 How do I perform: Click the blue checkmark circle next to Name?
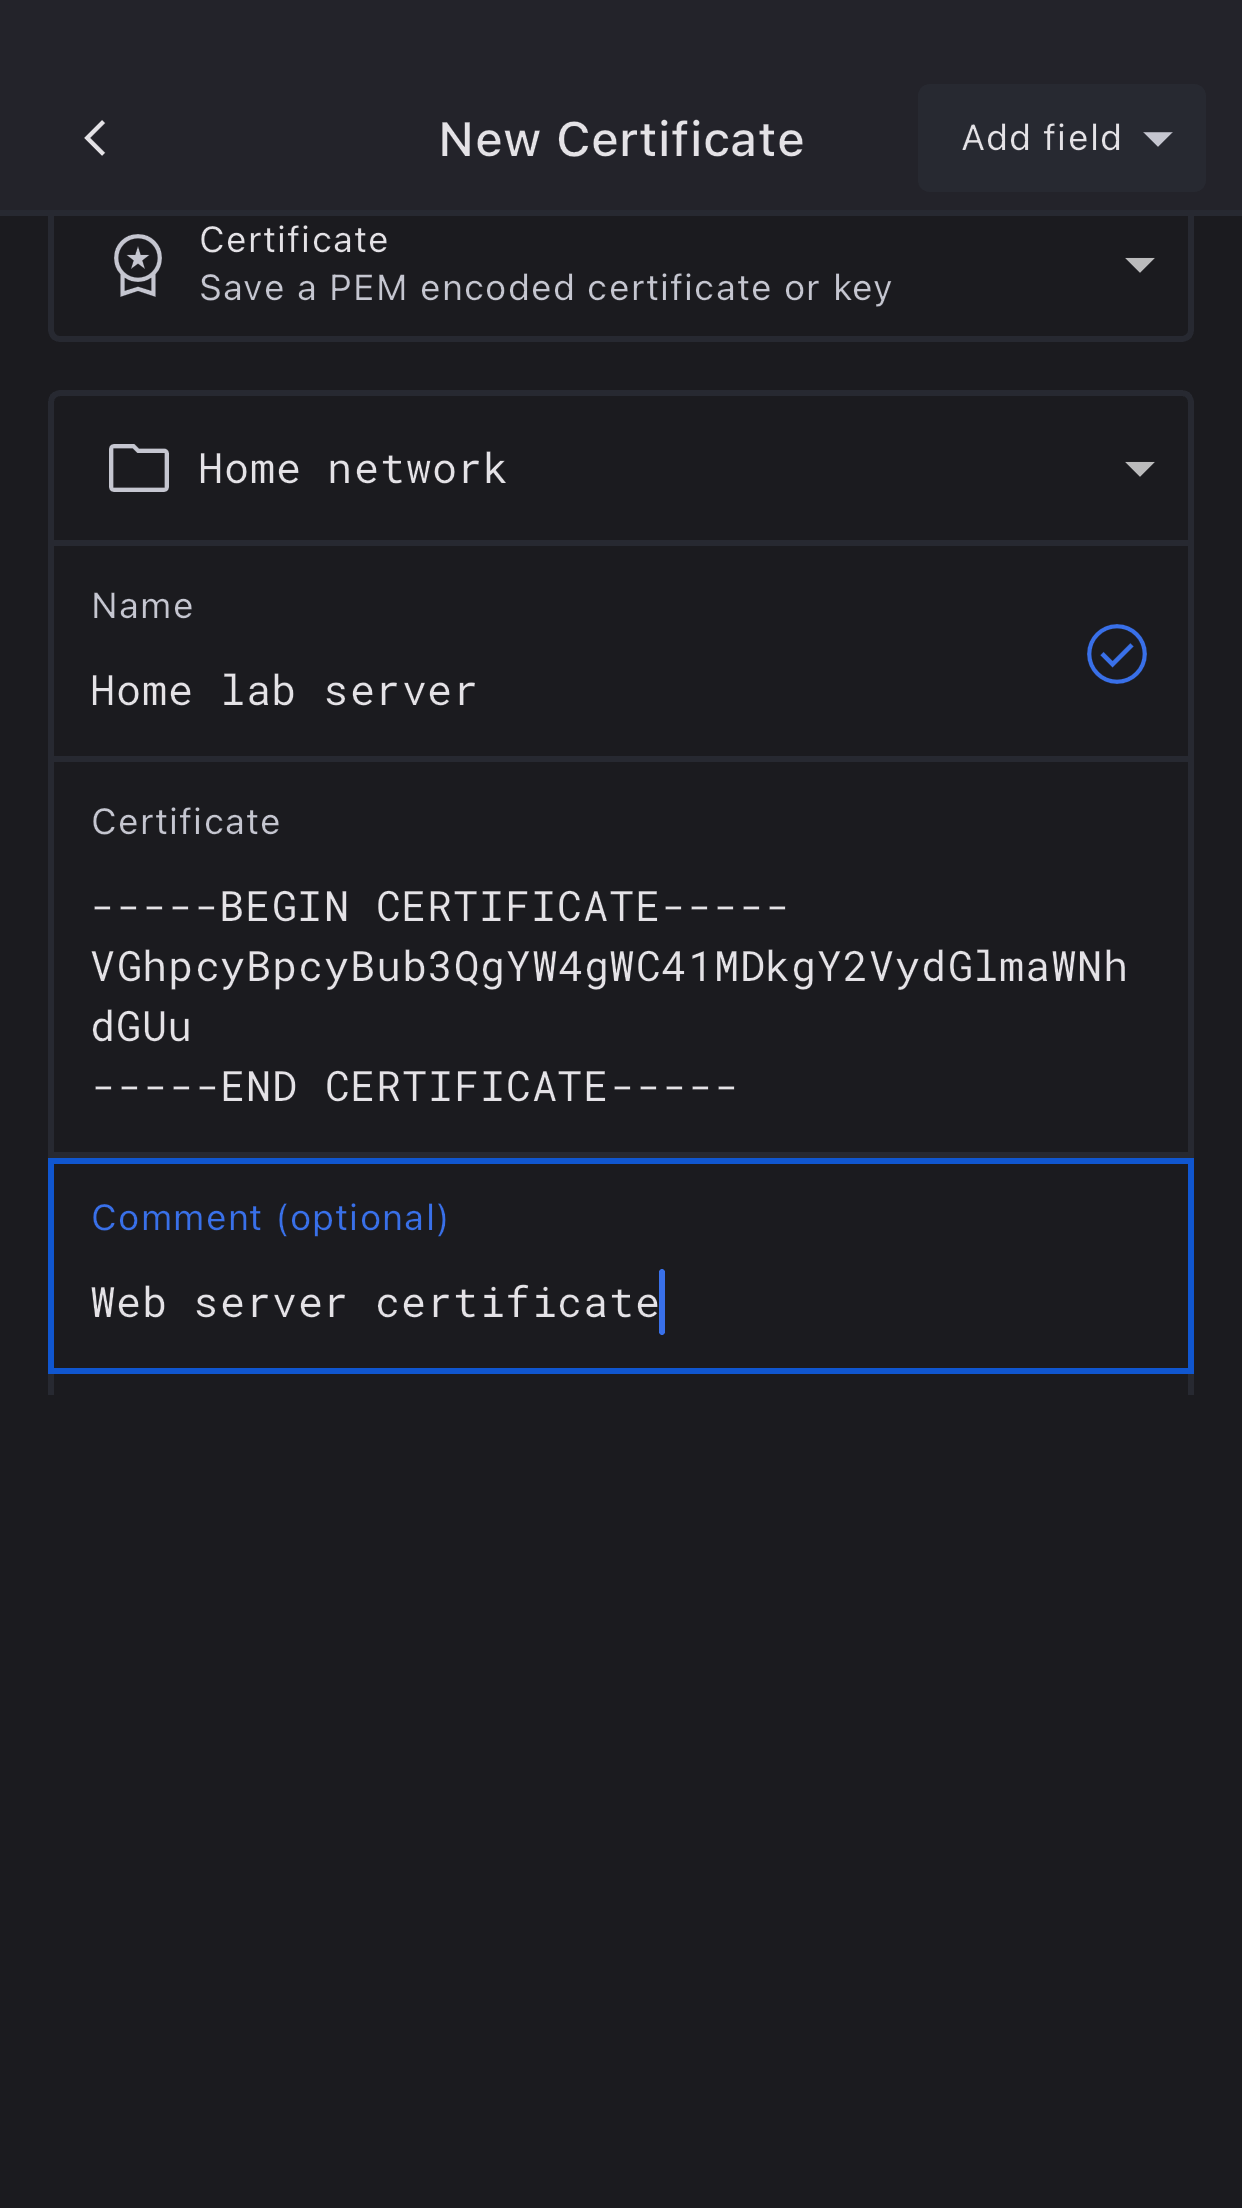[x=1116, y=654]
